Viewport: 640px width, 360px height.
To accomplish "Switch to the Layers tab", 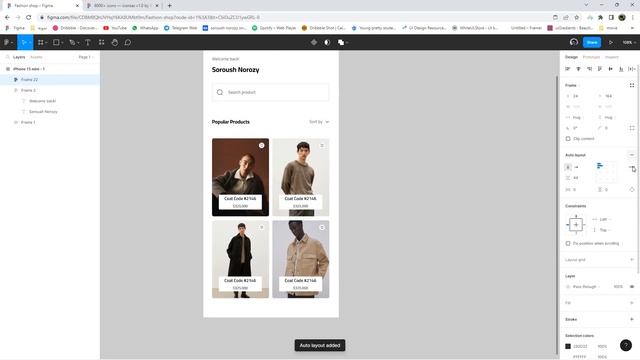I will [19, 57].
